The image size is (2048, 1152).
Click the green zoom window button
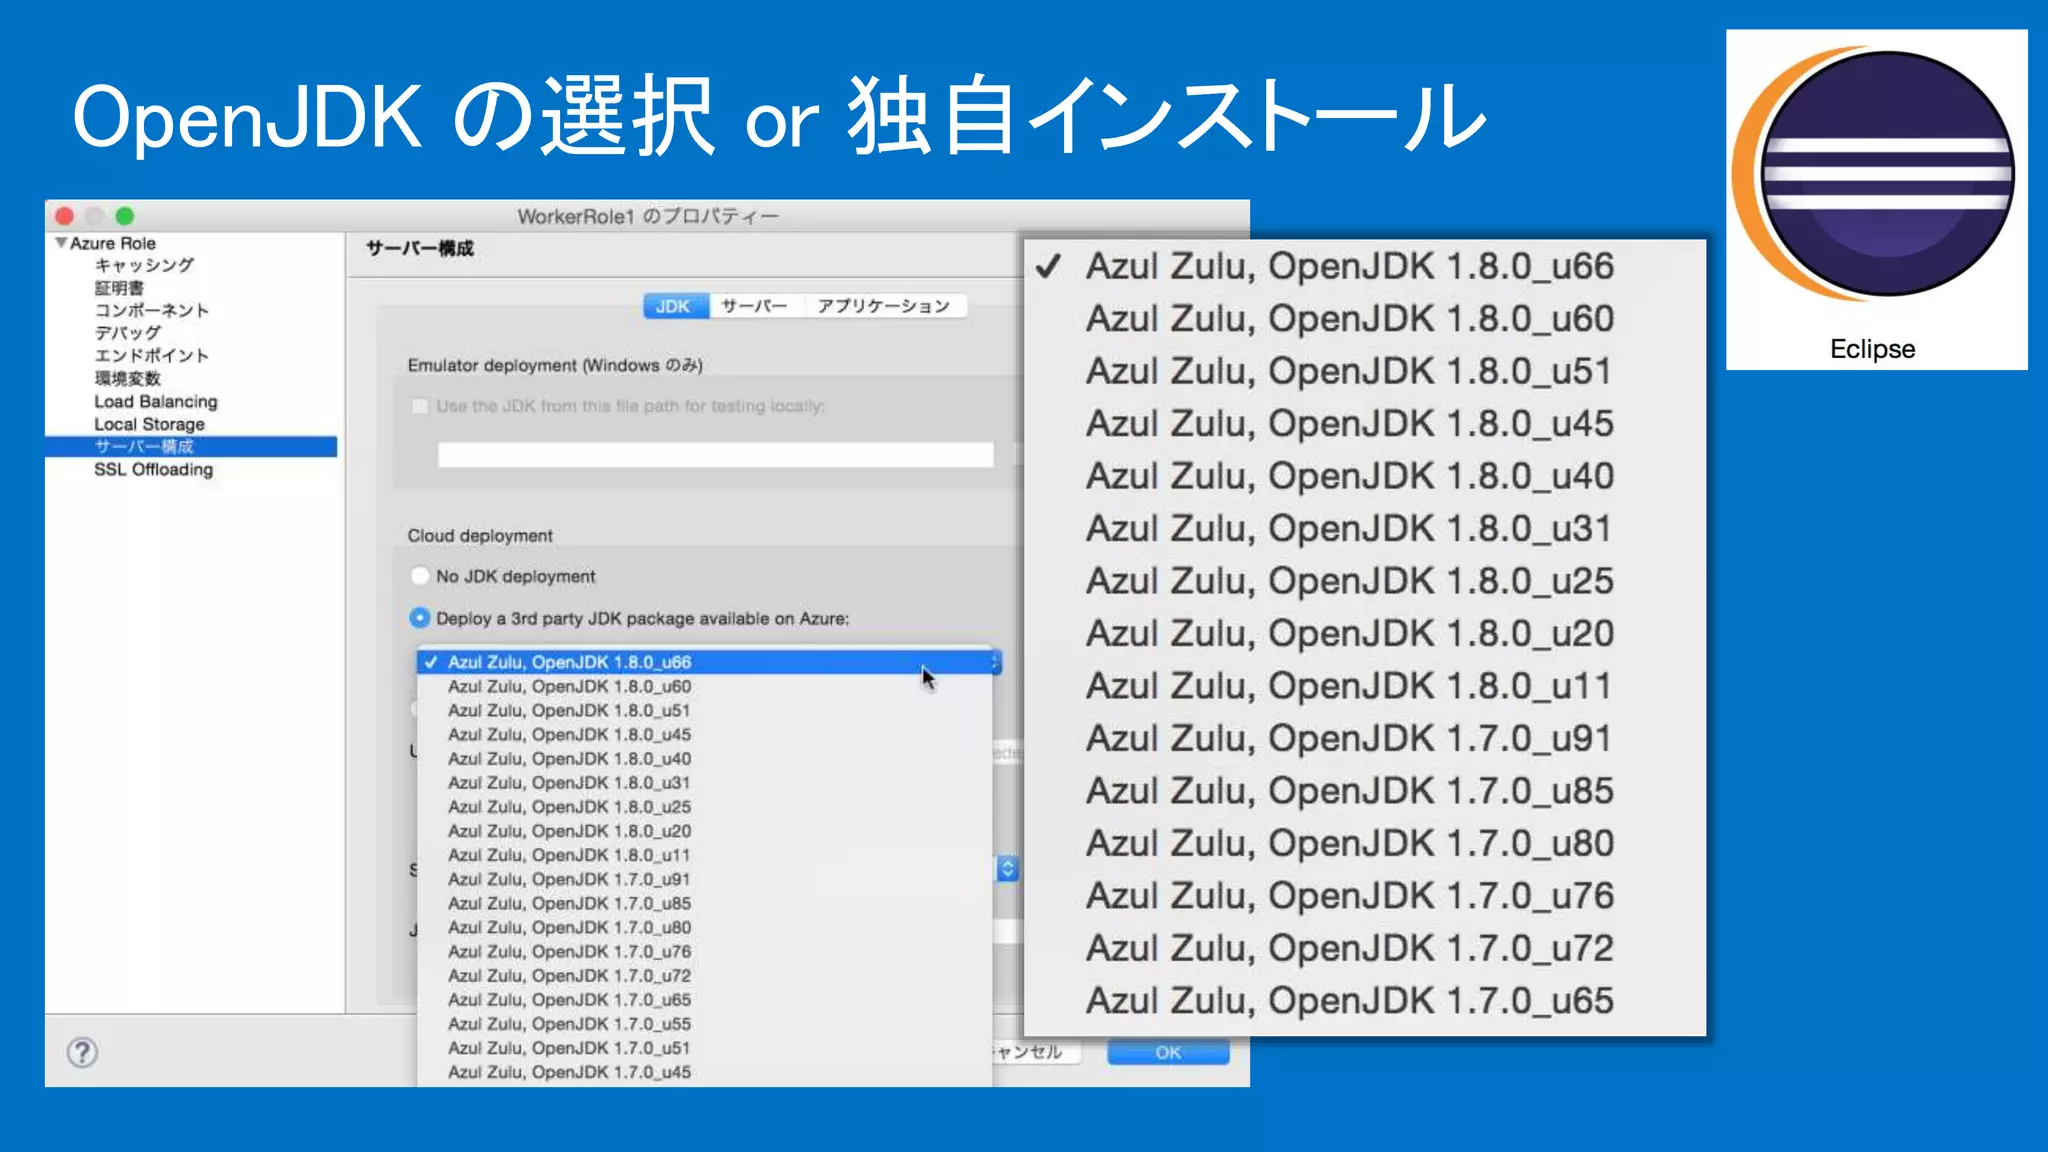[125, 216]
